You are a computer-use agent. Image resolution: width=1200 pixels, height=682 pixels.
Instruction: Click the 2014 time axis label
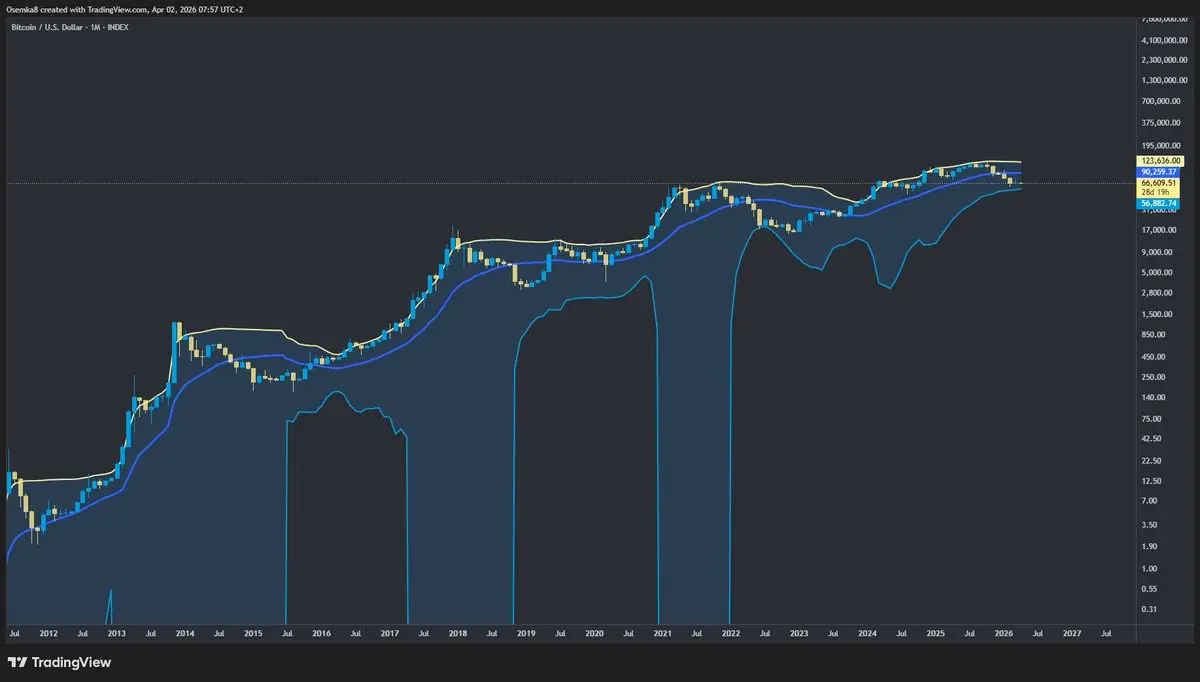pos(185,633)
